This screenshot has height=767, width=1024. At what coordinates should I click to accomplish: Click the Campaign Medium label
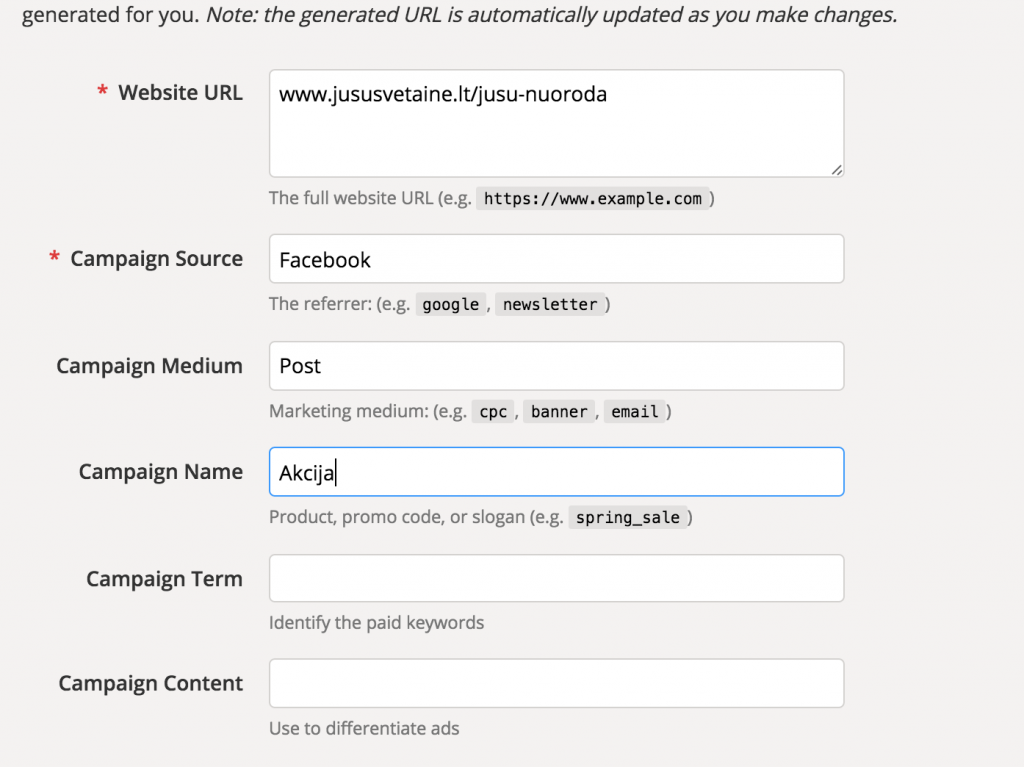[149, 366]
